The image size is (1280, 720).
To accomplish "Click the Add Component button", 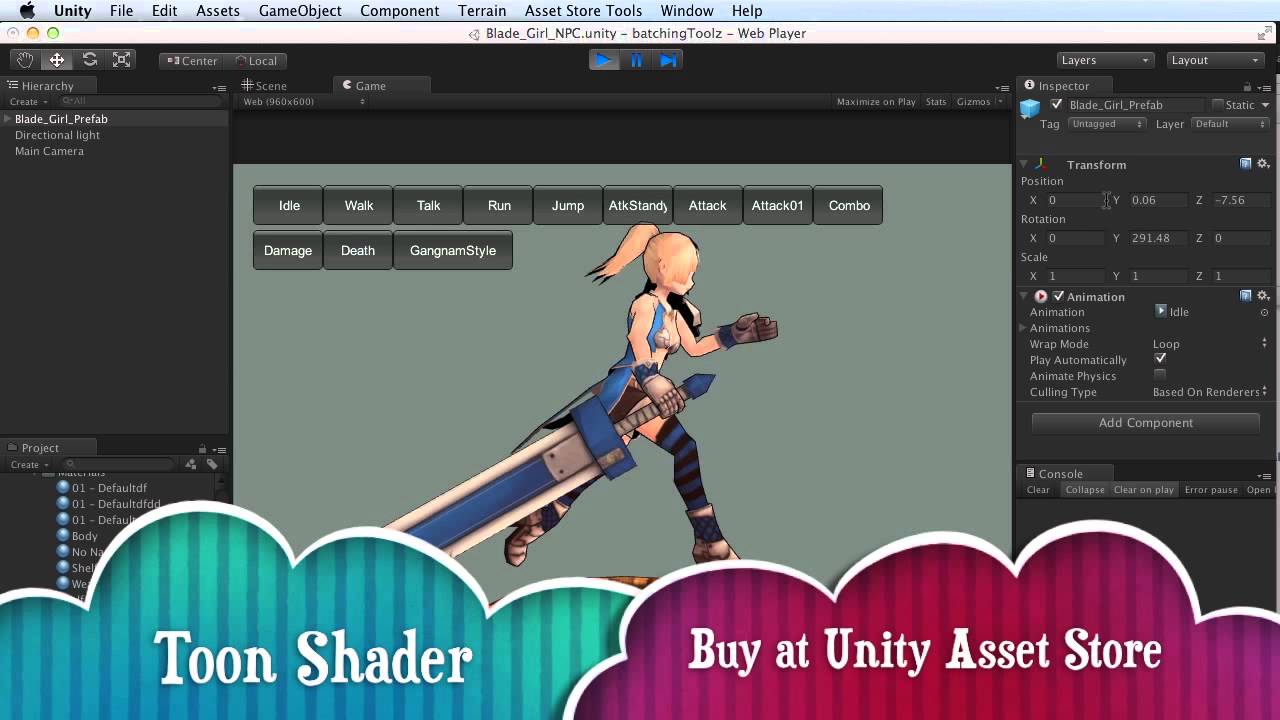I will (1145, 423).
